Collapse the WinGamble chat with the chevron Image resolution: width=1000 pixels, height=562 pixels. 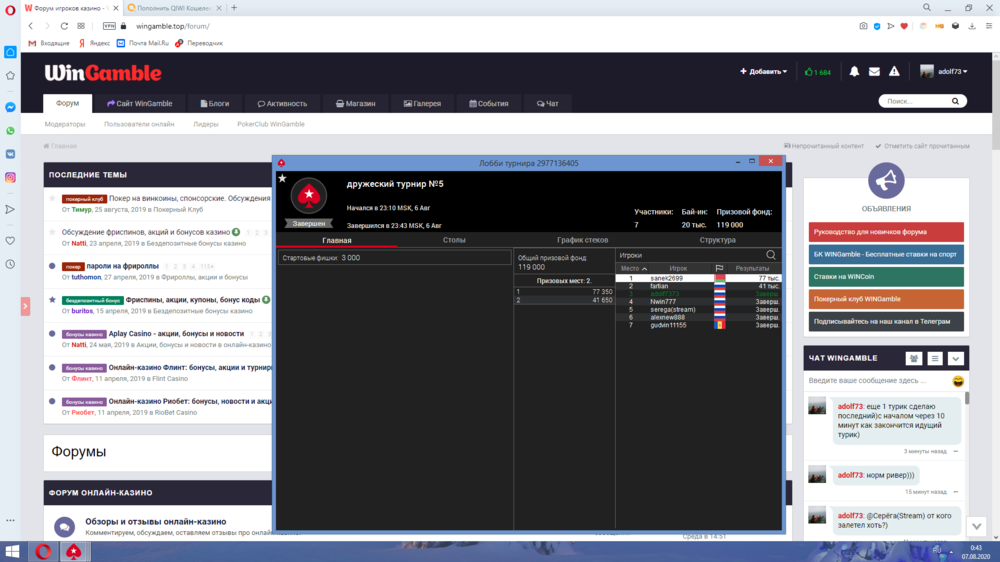[x=955, y=358]
